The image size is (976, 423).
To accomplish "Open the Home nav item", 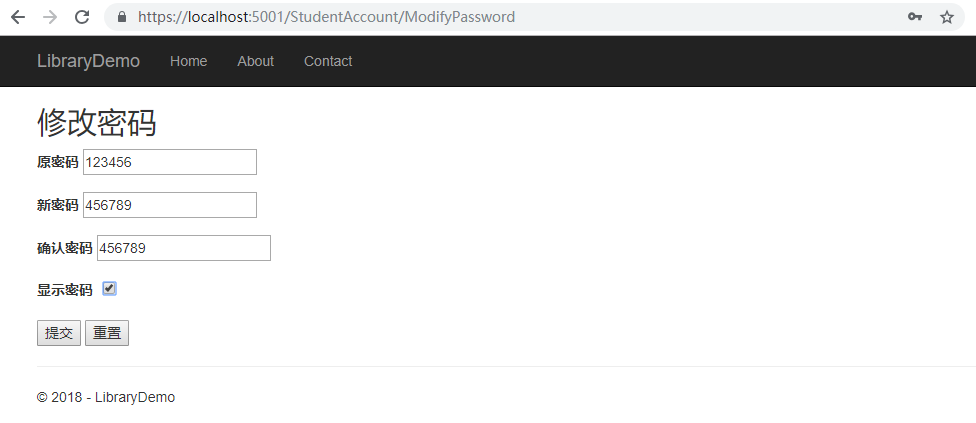I will click(x=188, y=61).
